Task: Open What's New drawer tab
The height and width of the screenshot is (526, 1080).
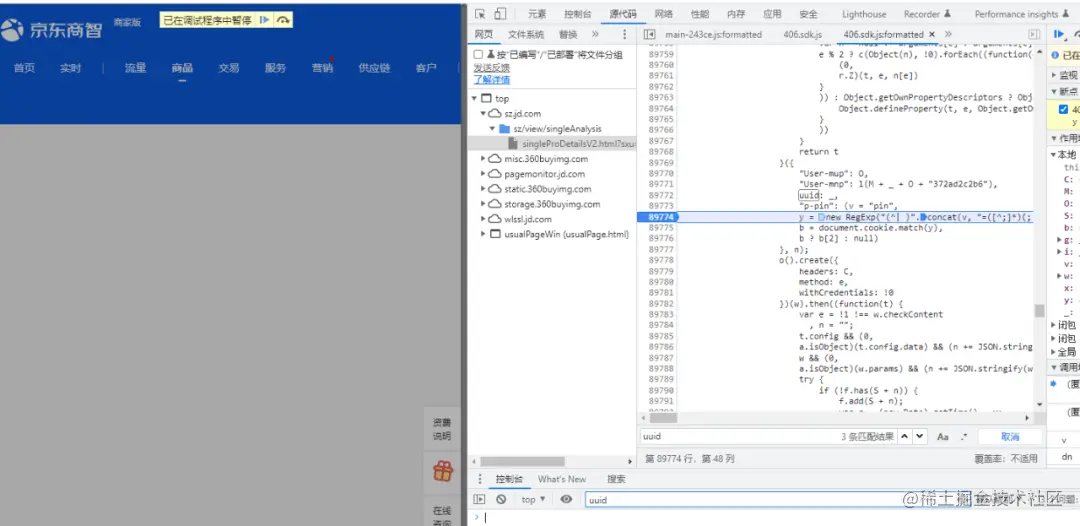Action: 562,479
